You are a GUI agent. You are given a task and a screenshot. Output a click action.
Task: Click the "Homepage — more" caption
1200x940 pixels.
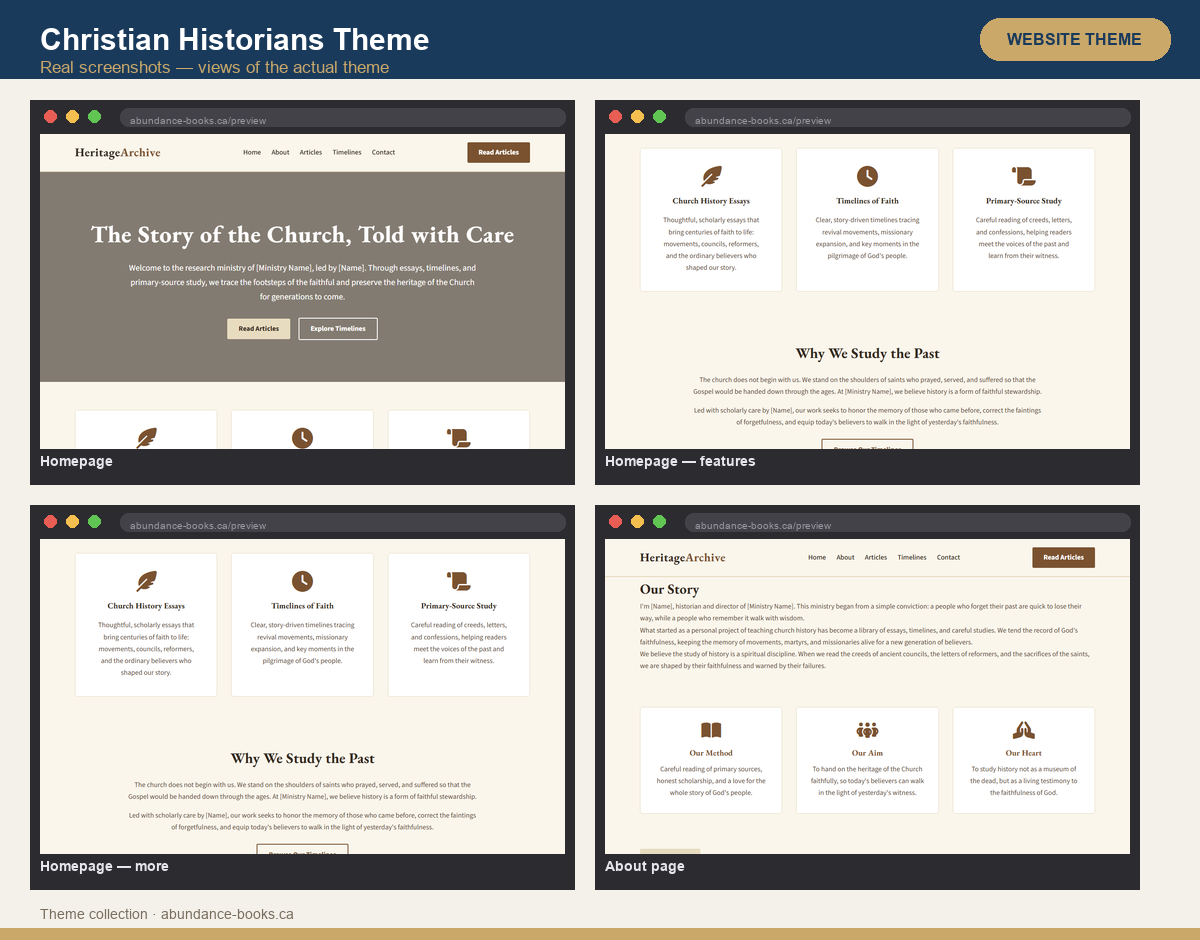104,866
